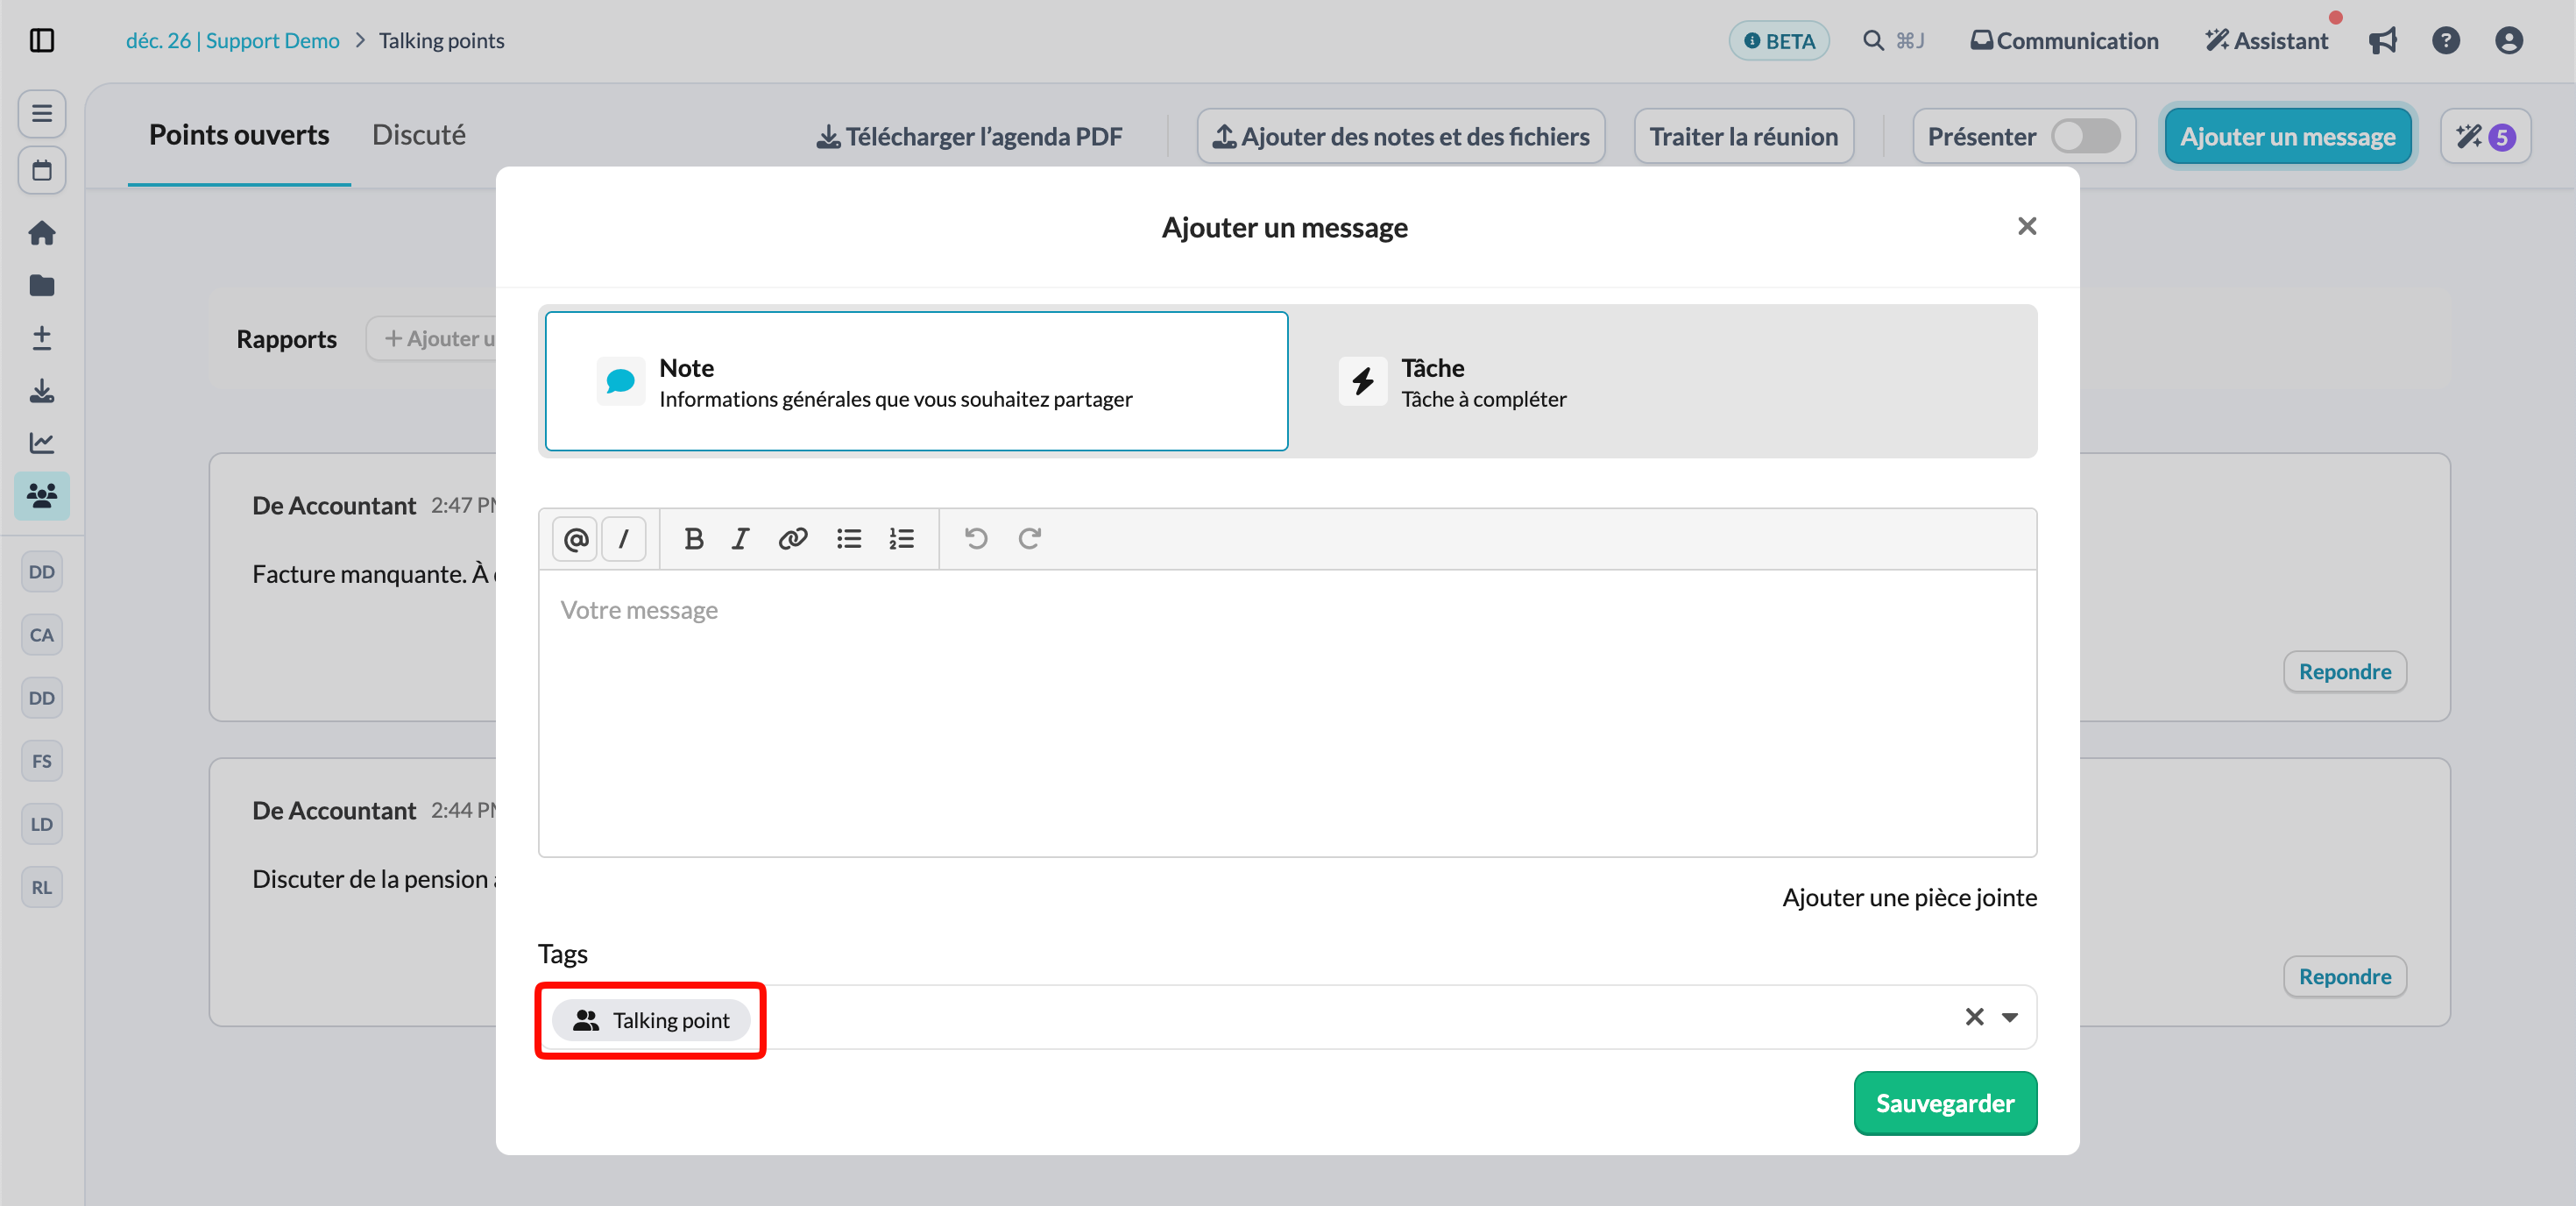The height and width of the screenshot is (1206, 2576).
Task: Switch to Discuté tab
Action: click(x=418, y=135)
